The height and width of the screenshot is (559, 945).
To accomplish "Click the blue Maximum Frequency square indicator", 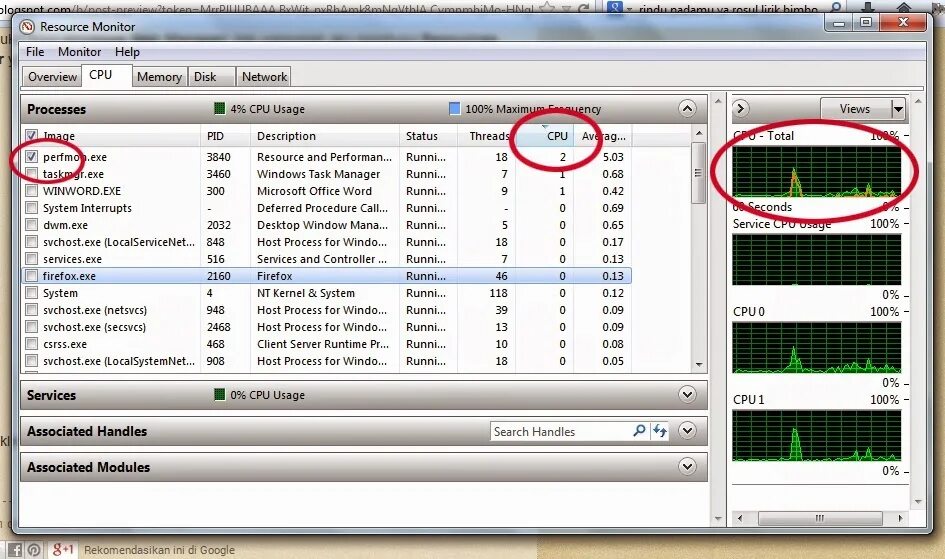I will coord(455,108).
